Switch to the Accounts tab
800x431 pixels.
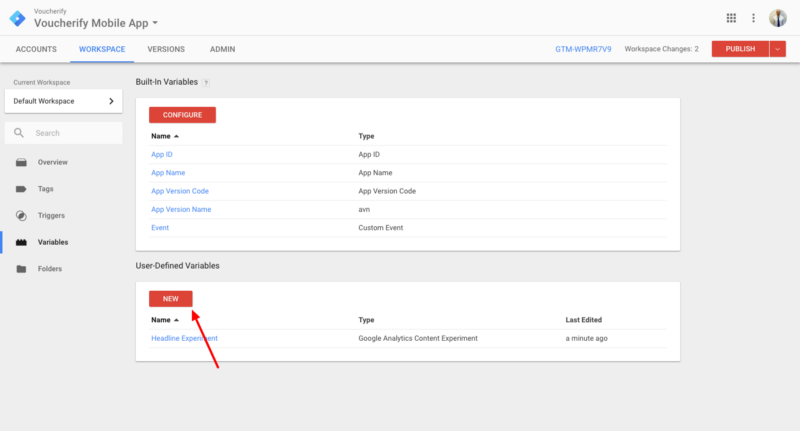[x=36, y=49]
